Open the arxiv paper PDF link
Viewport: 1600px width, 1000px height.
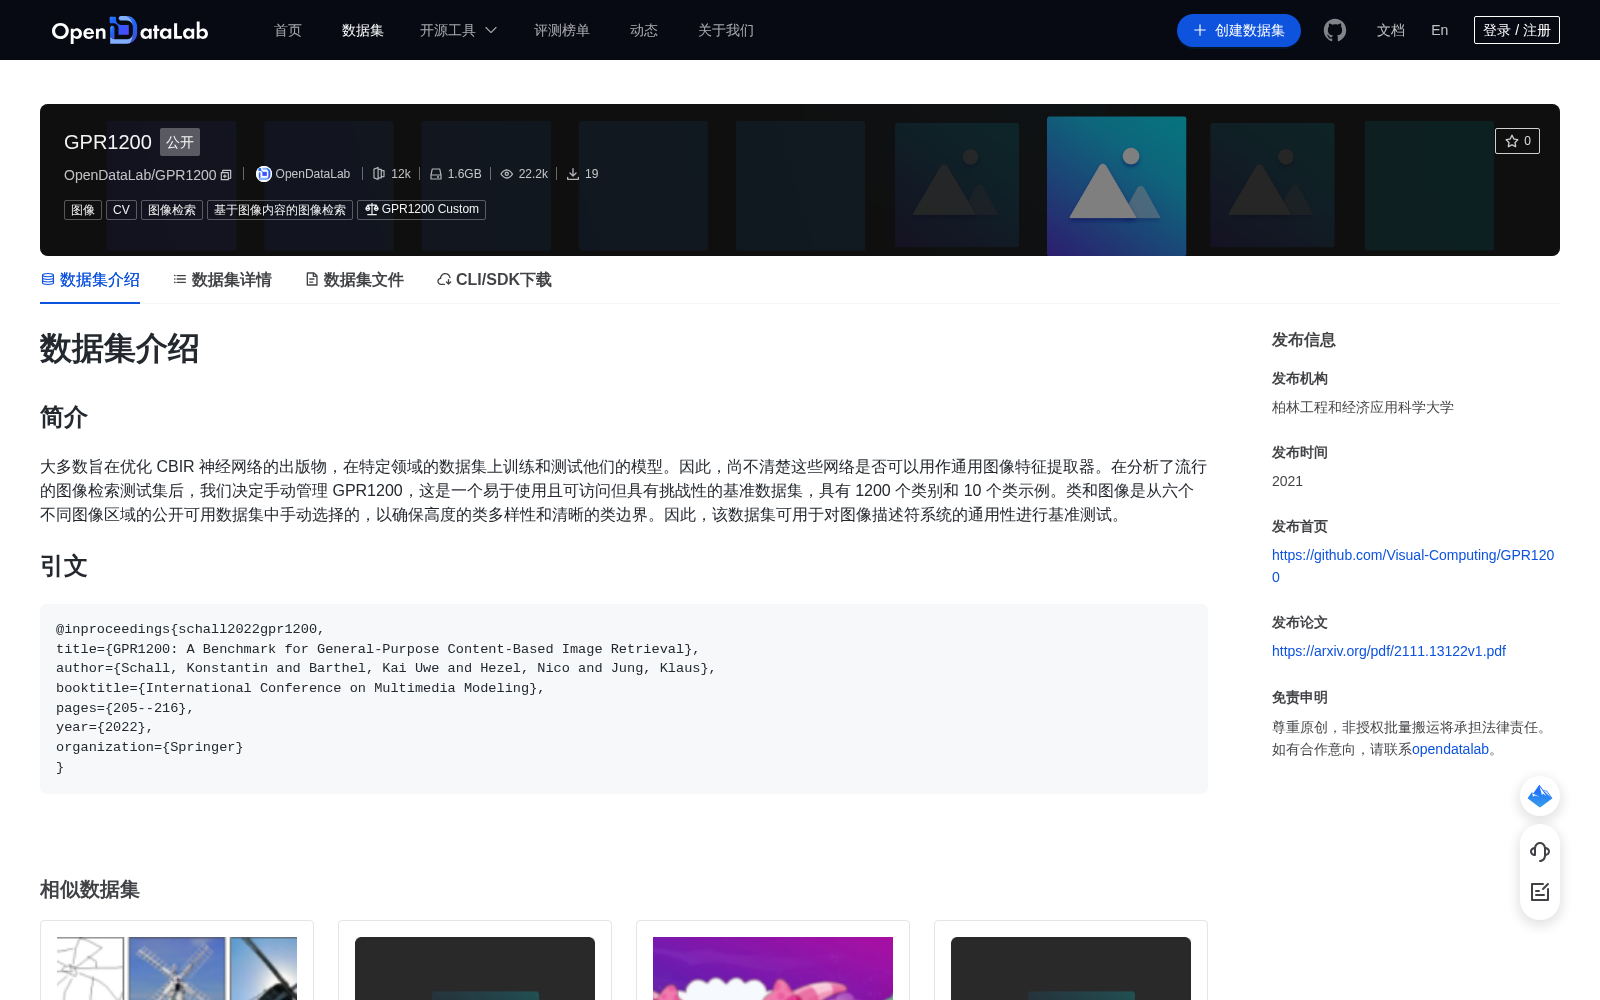[x=1389, y=651]
